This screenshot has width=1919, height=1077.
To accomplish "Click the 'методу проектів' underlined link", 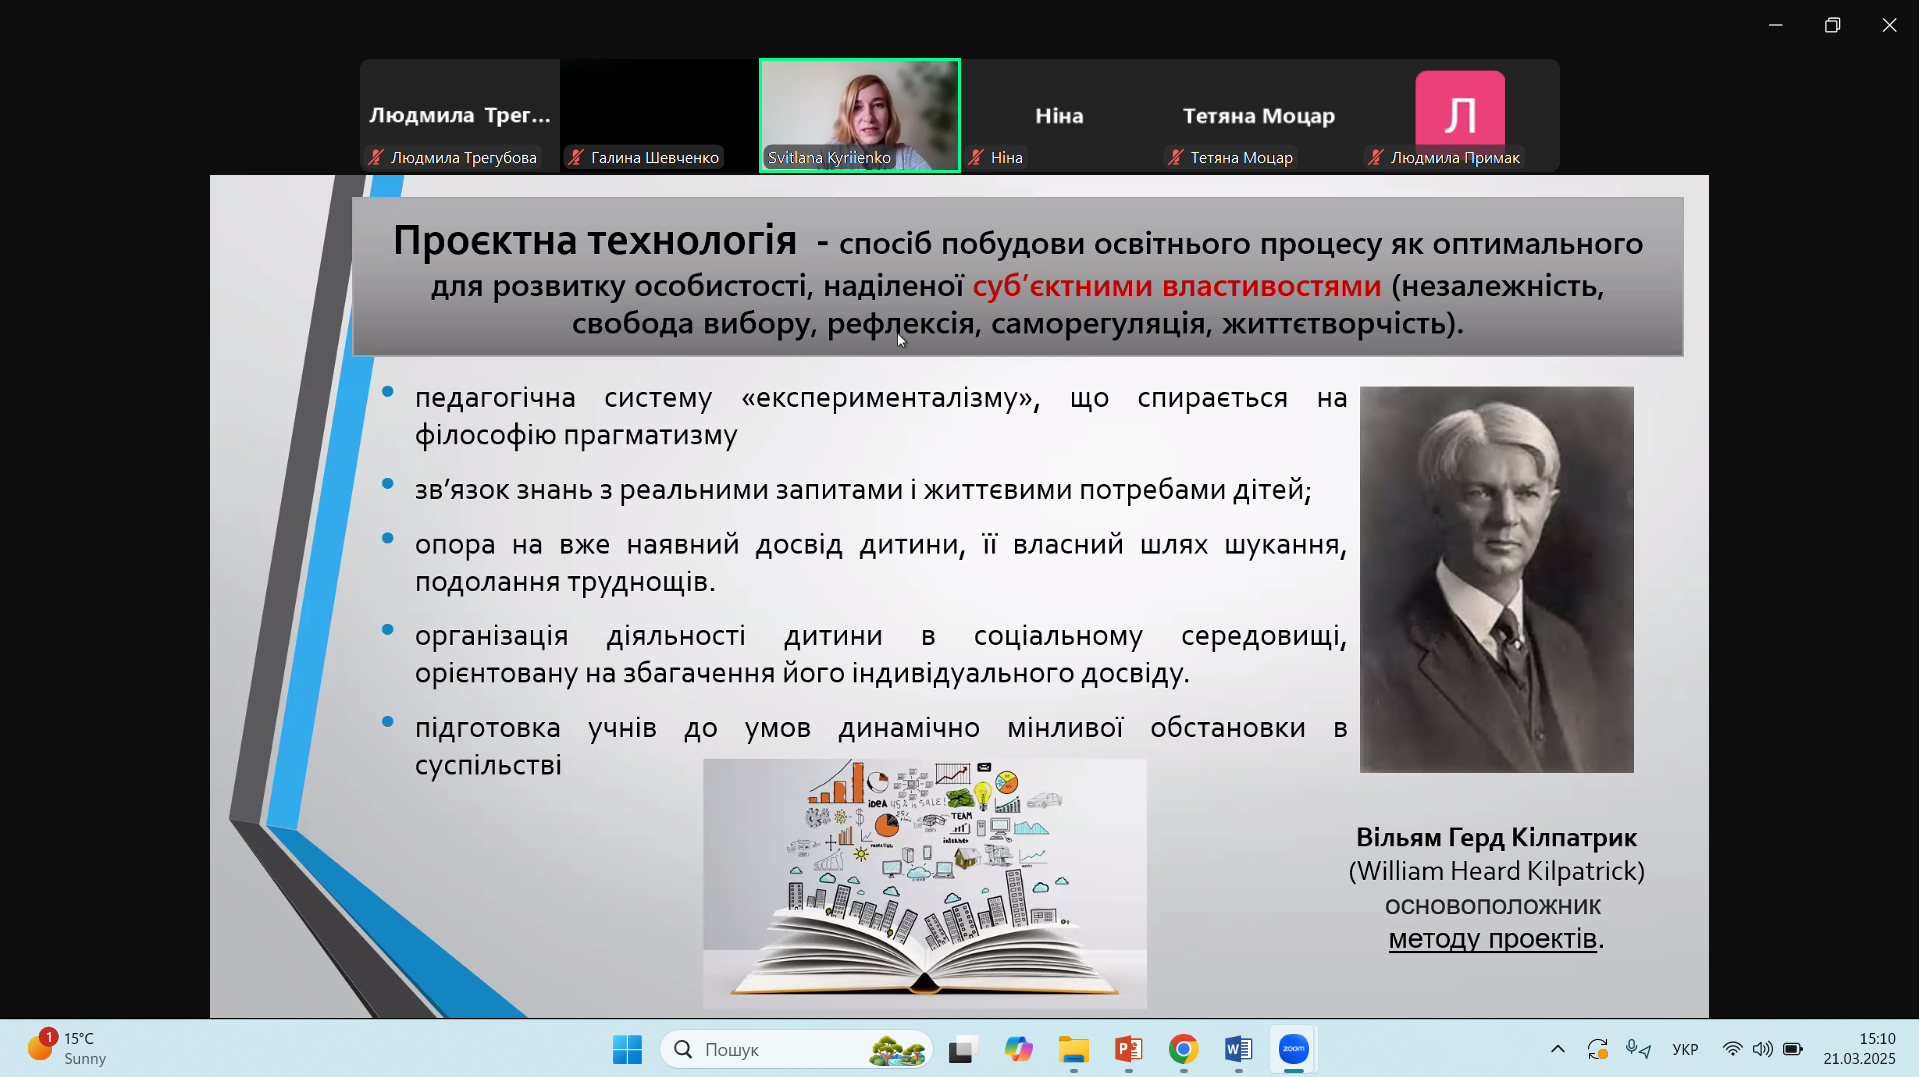I will [1492, 939].
